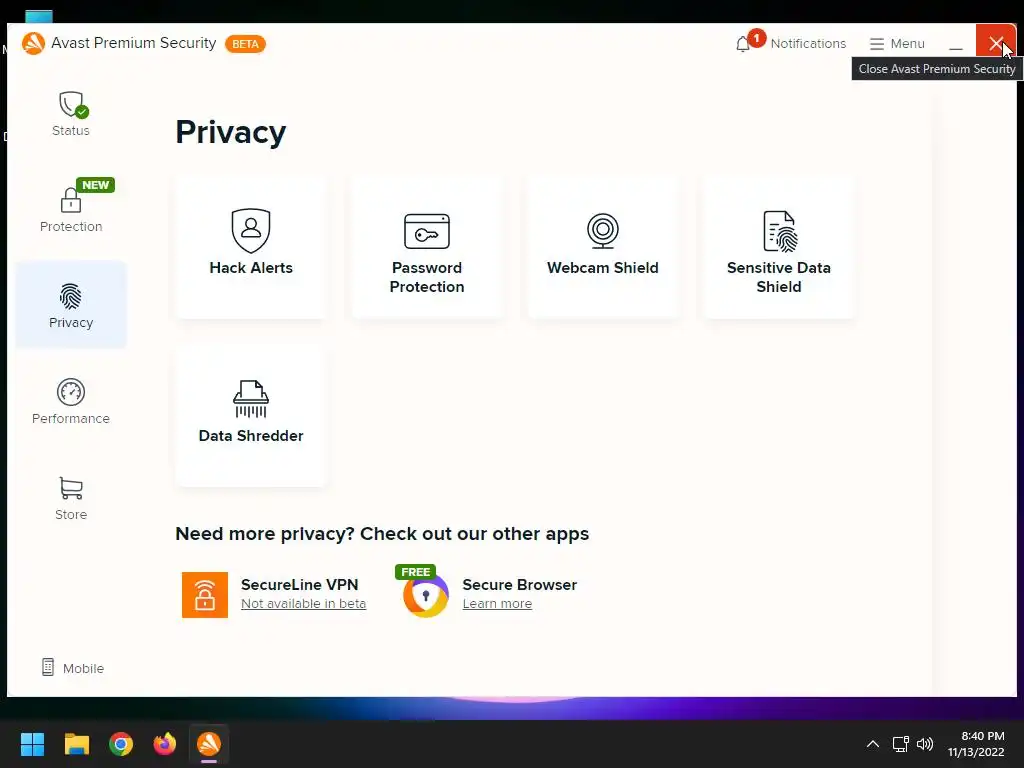Click the BETA badge
Viewport: 1024px width, 768px height.
[245, 44]
